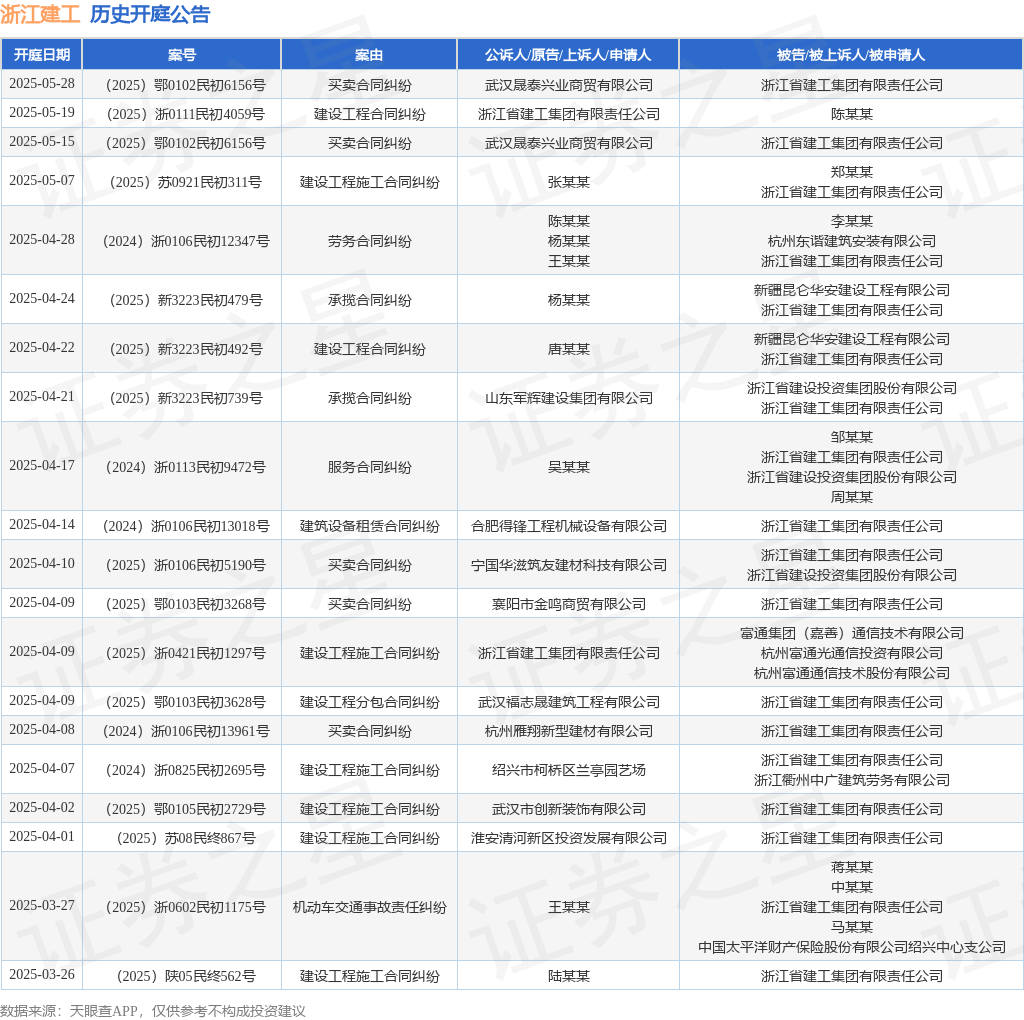Click the 公诉人/原告/上诉人/申请人 column header
Viewport: 1024px width, 1020px height.
[x=568, y=55]
